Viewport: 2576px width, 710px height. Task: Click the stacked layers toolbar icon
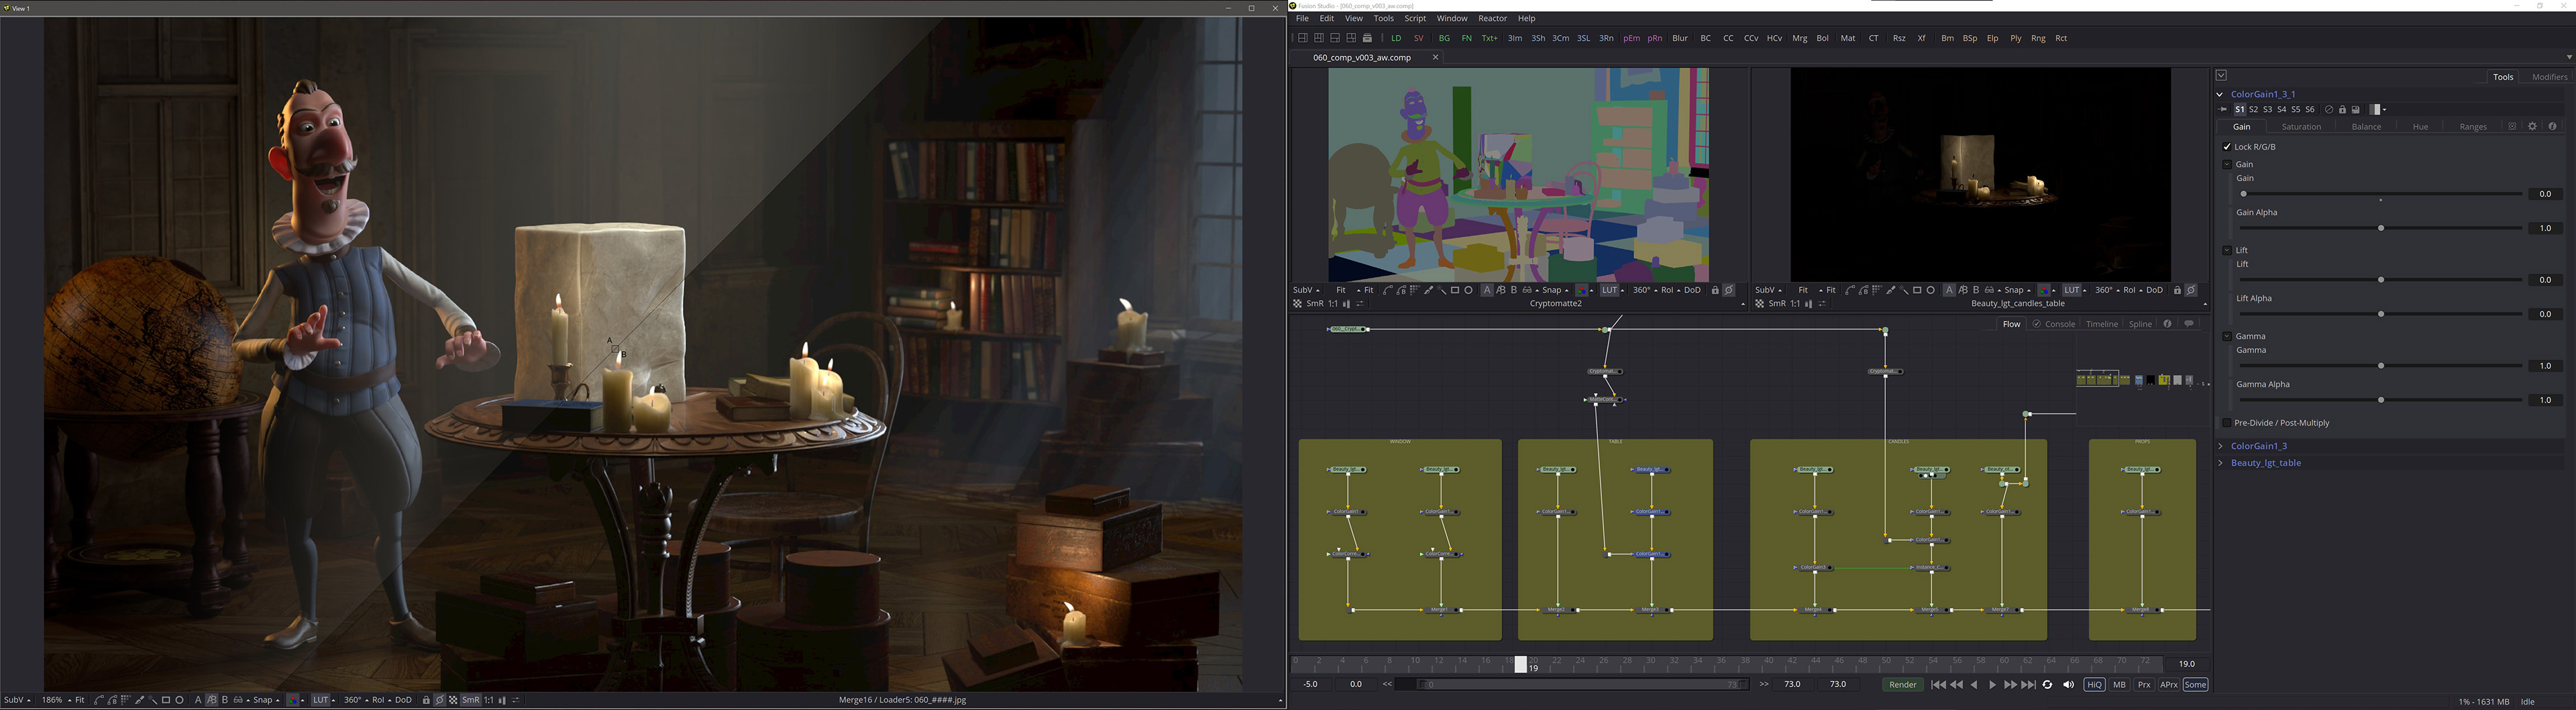click(x=1368, y=38)
